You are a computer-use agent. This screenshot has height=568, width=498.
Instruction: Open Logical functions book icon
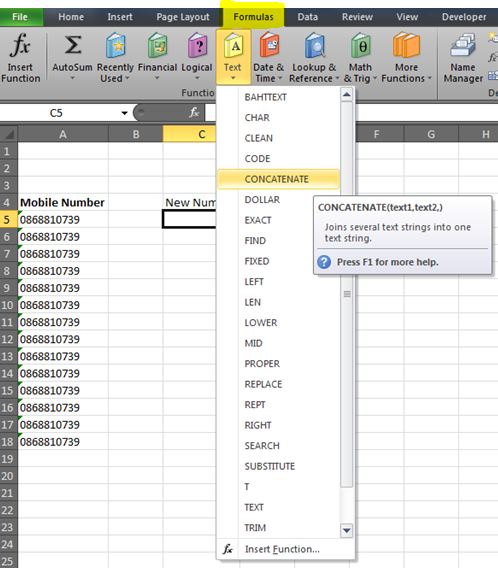point(197,46)
